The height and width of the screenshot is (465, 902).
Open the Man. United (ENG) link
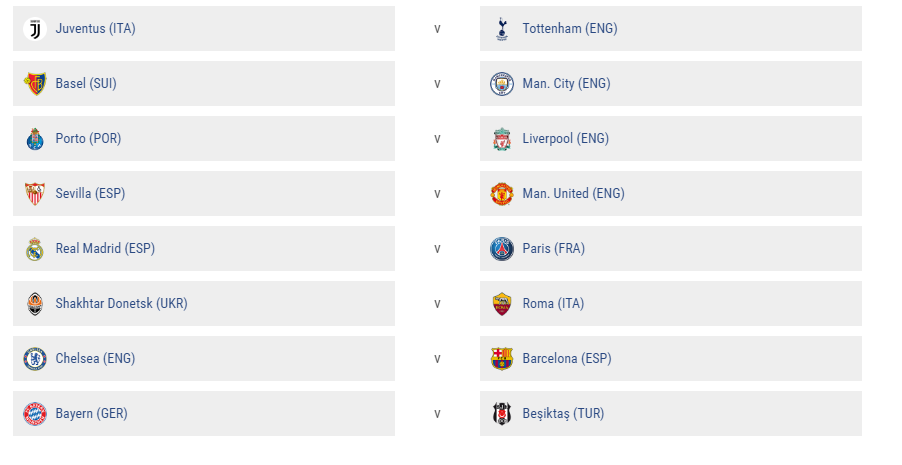[574, 193]
